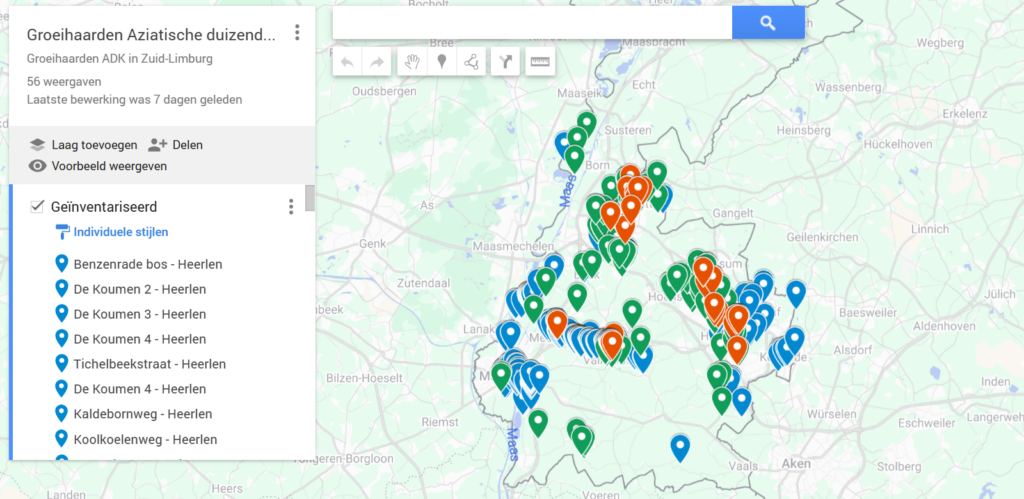Select the add directions tool
The height and width of the screenshot is (499, 1024).
[505, 62]
